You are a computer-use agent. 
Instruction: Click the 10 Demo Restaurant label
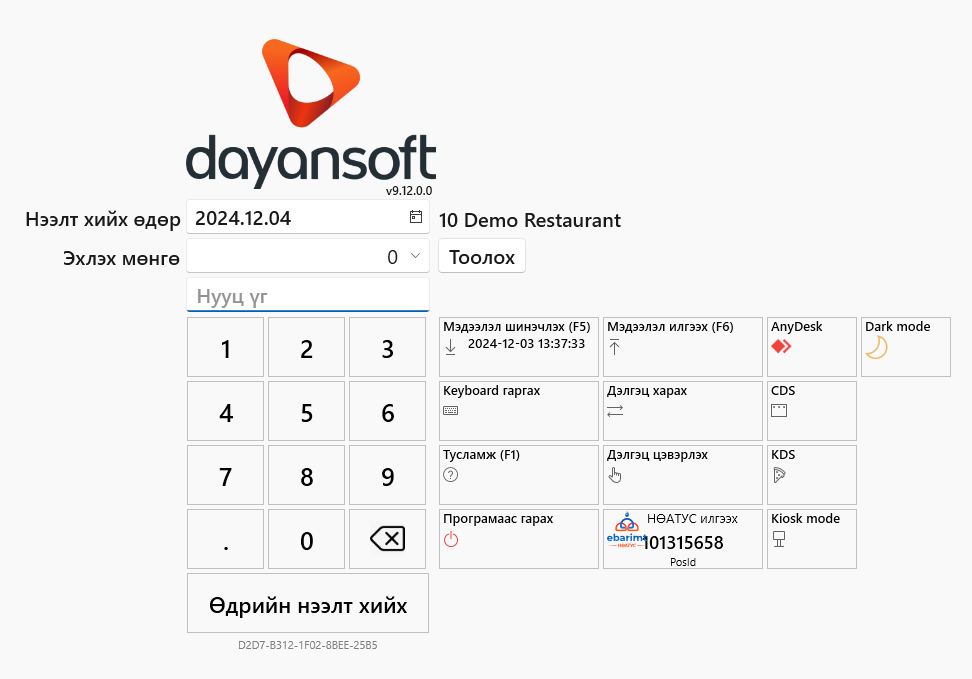tap(530, 220)
